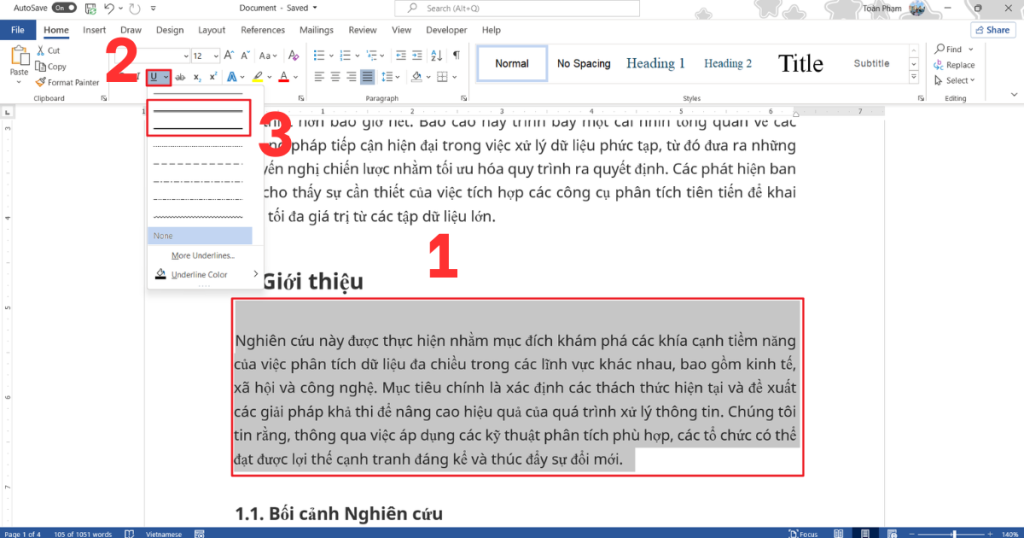Viewport: 1024px width, 538px height.
Task: Open the References tab
Action: pyautogui.click(x=263, y=30)
